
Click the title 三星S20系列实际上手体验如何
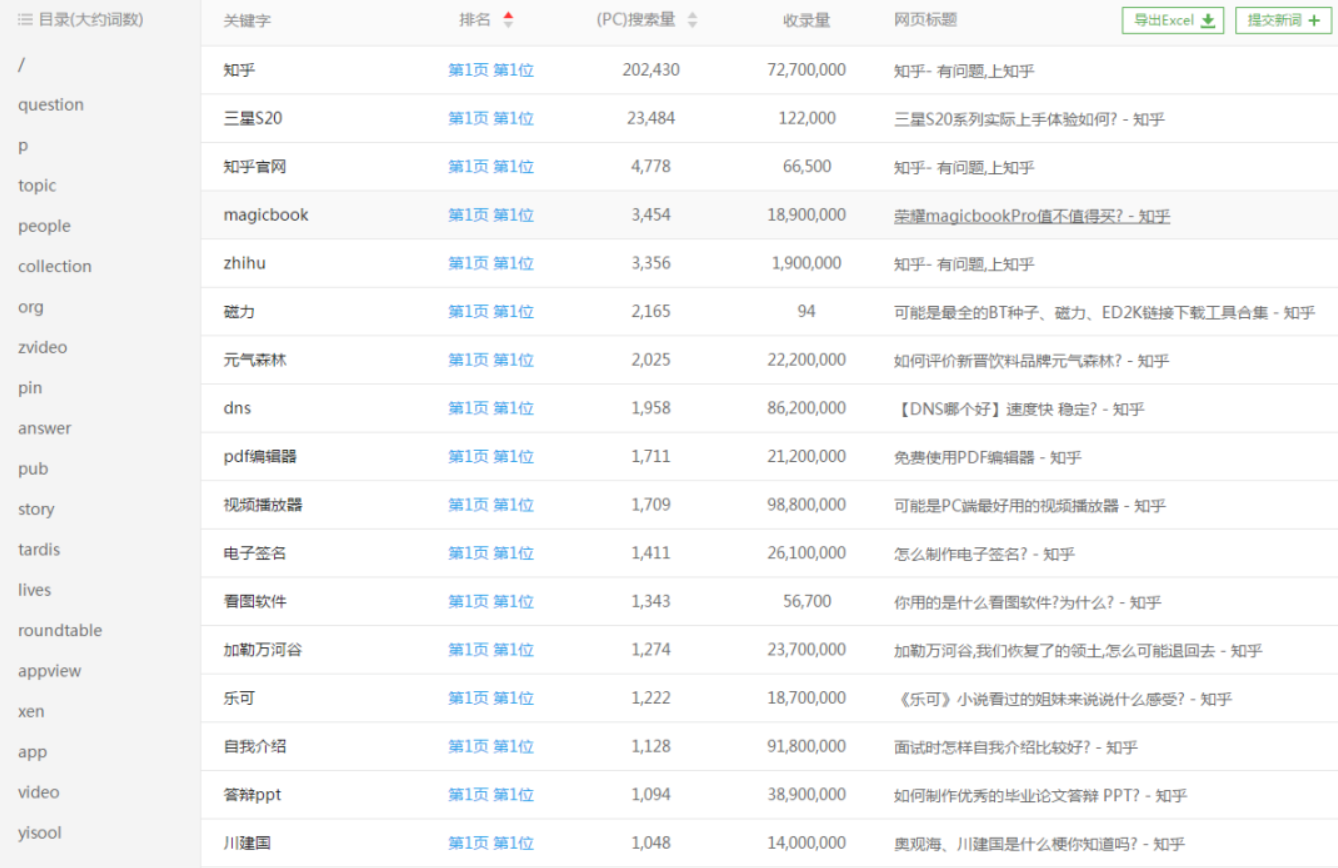pos(1029,119)
